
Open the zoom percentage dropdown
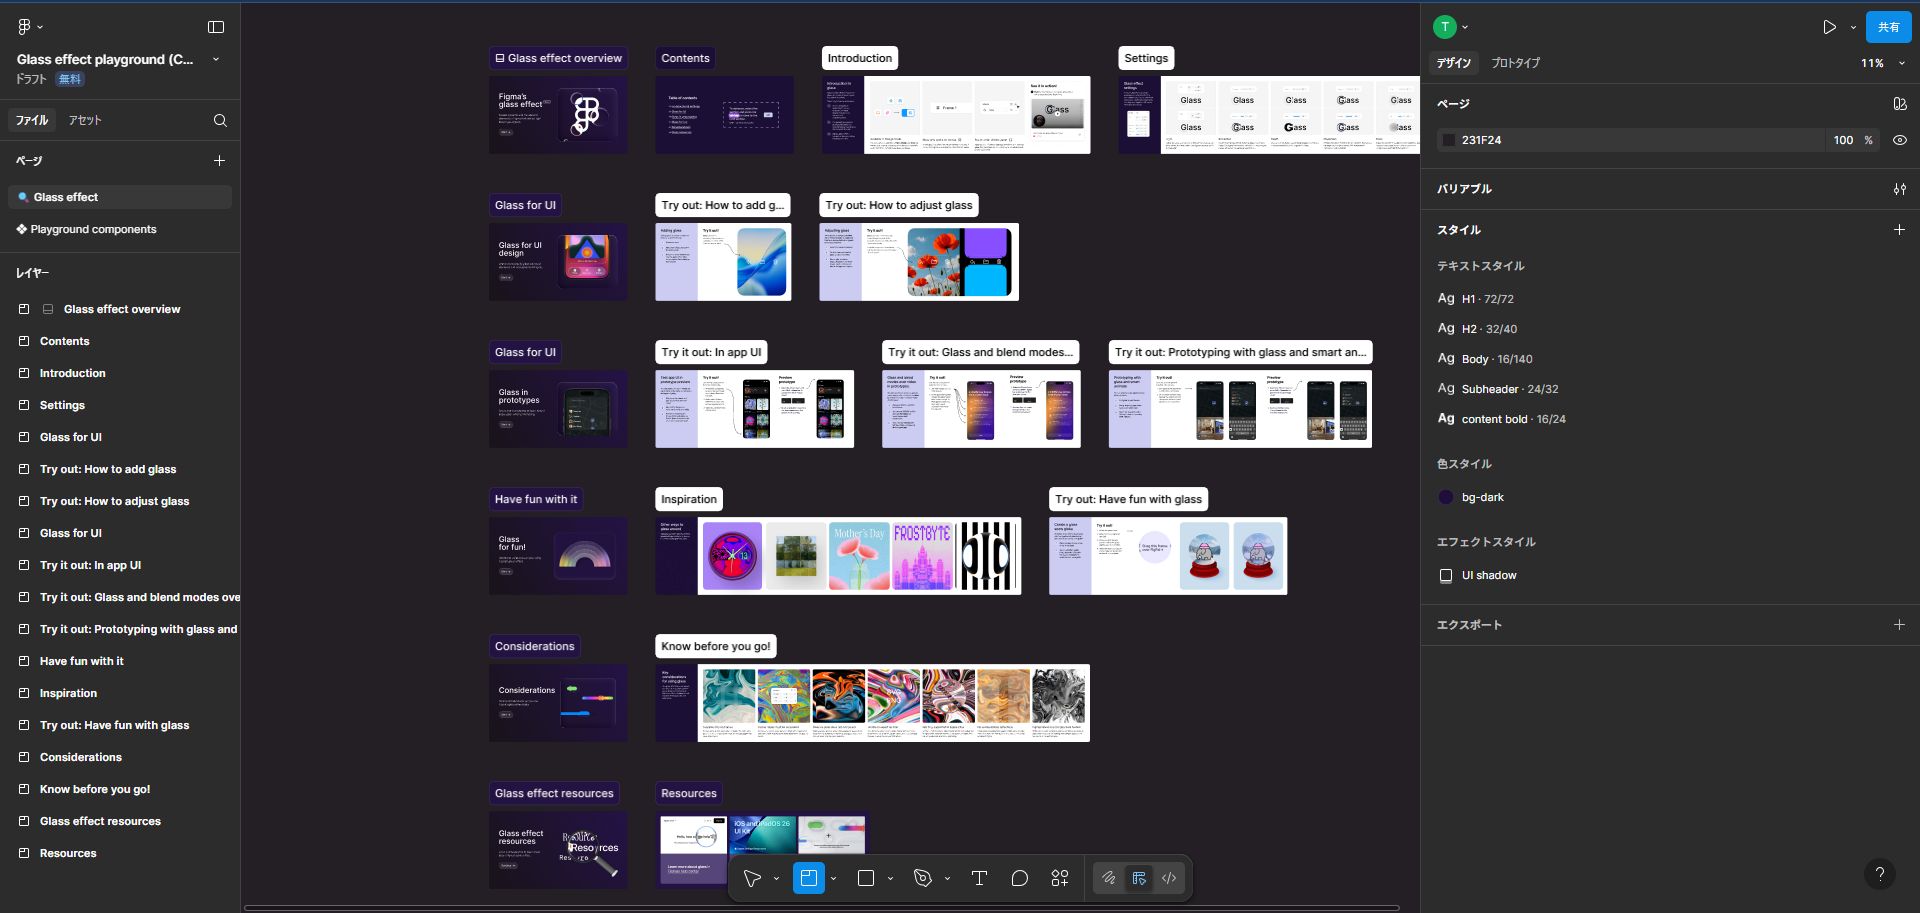(x=1882, y=63)
